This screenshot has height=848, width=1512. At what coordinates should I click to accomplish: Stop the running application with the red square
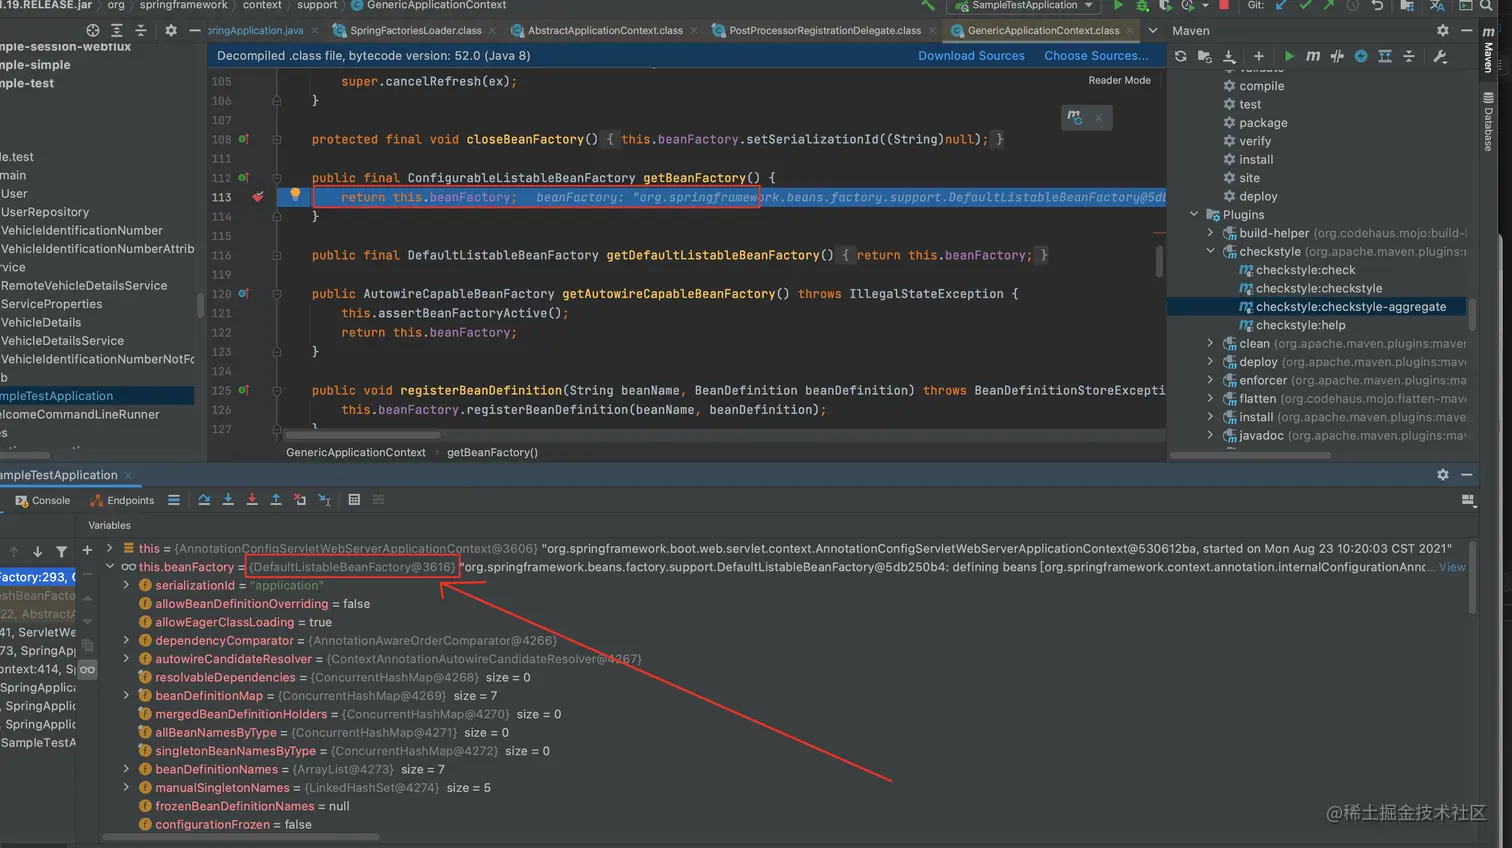(x=1223, y=5)
